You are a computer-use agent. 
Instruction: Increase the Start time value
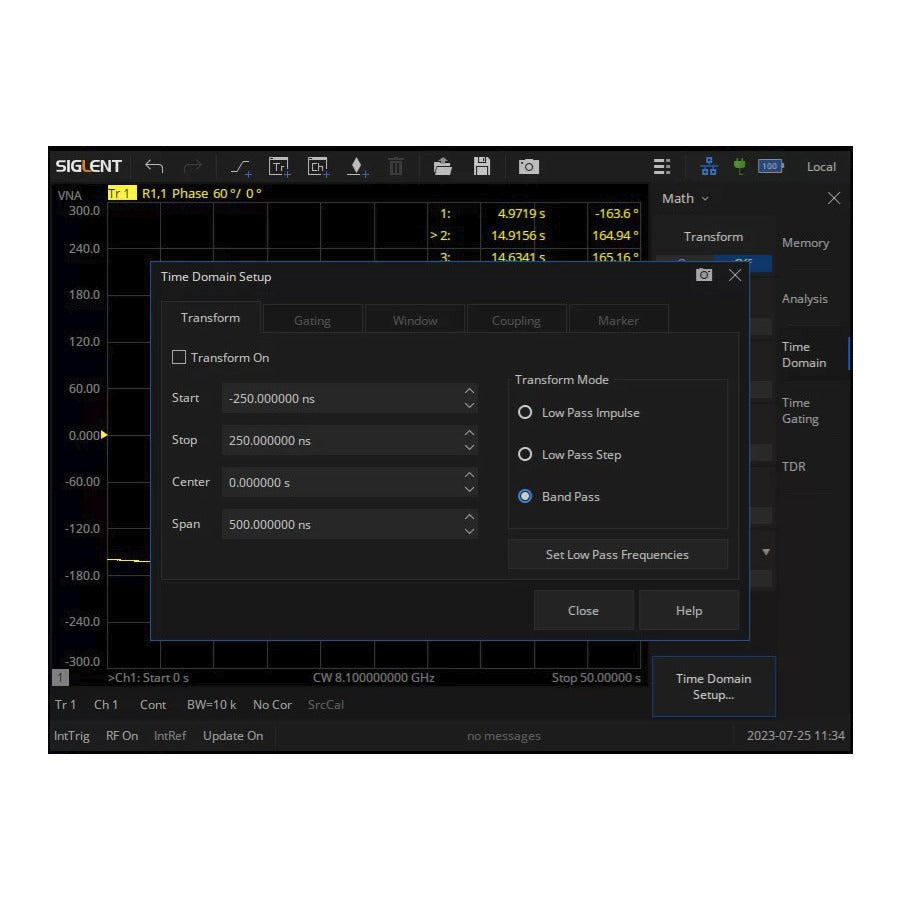point(469,392)
